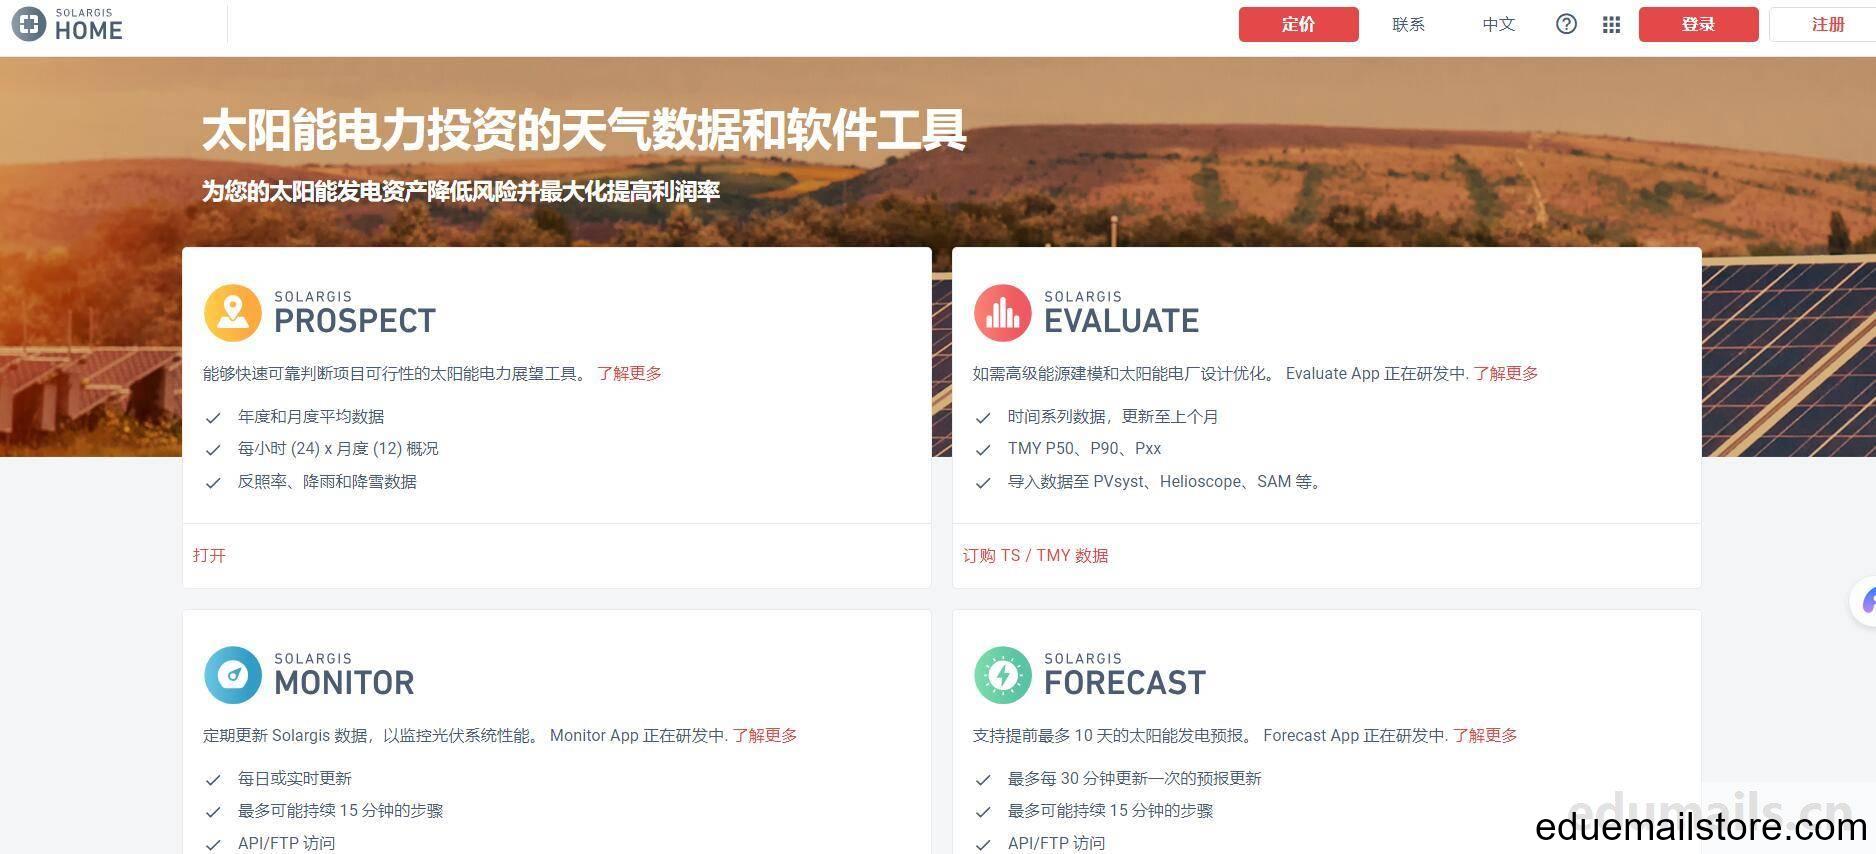Screen dimensions: 1876x854
Task: Click 订购 TS / TMY 数据 link
Action: point(1035,555)
